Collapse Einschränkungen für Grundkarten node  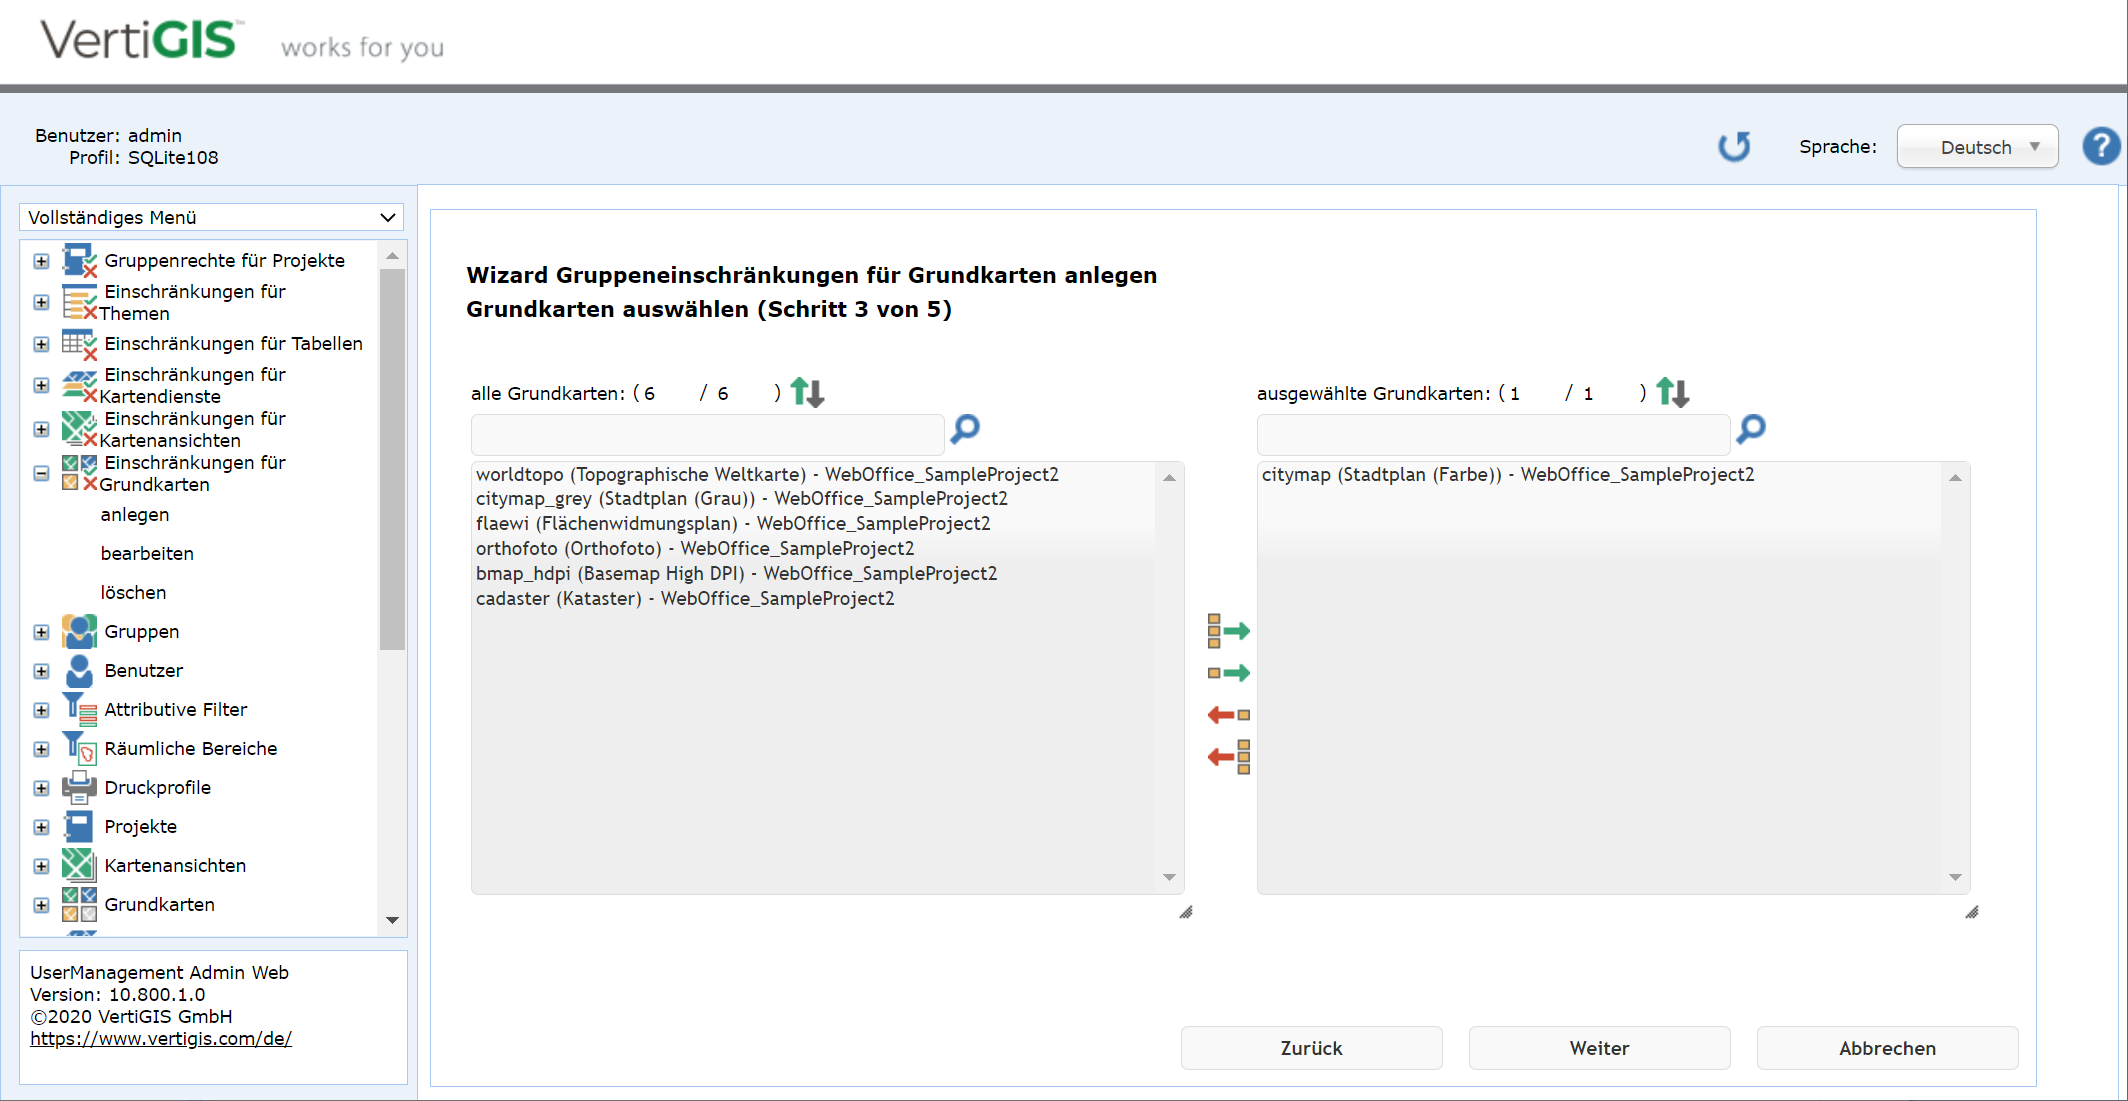point(41,473)
